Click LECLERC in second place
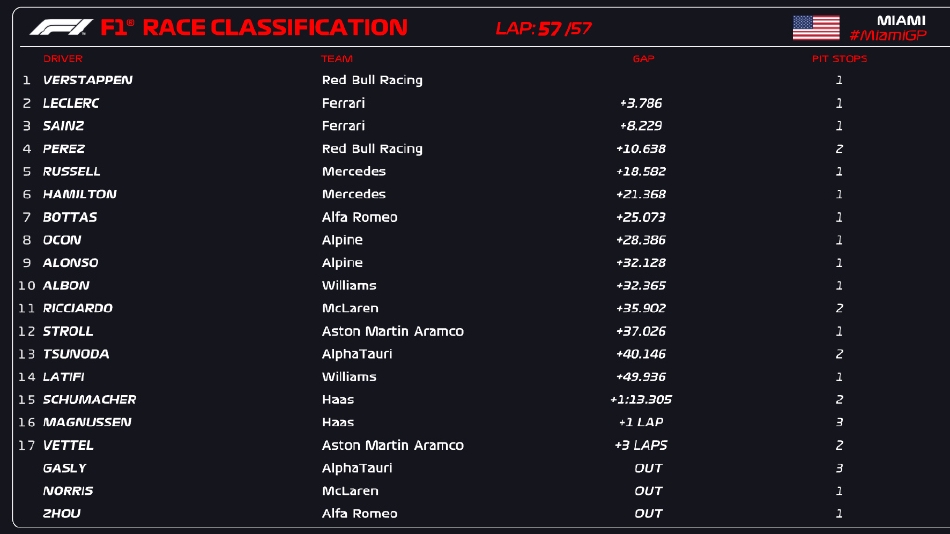Screen dimensions: 950x534 [71, 103]
